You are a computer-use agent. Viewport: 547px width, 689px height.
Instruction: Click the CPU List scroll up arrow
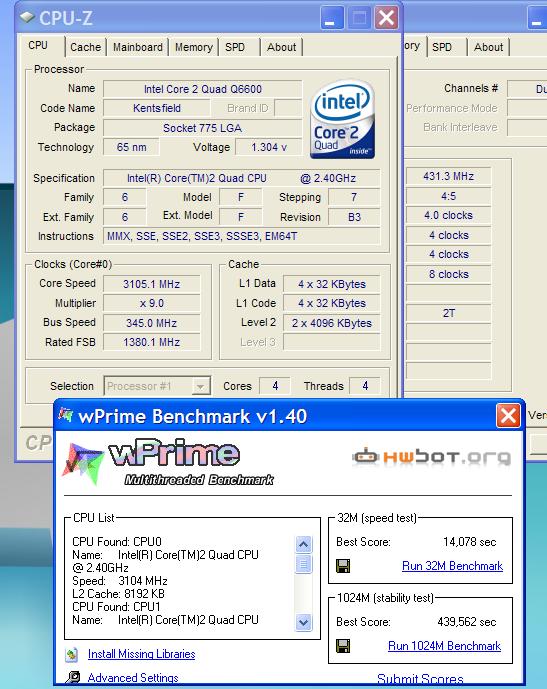[304, 545]
